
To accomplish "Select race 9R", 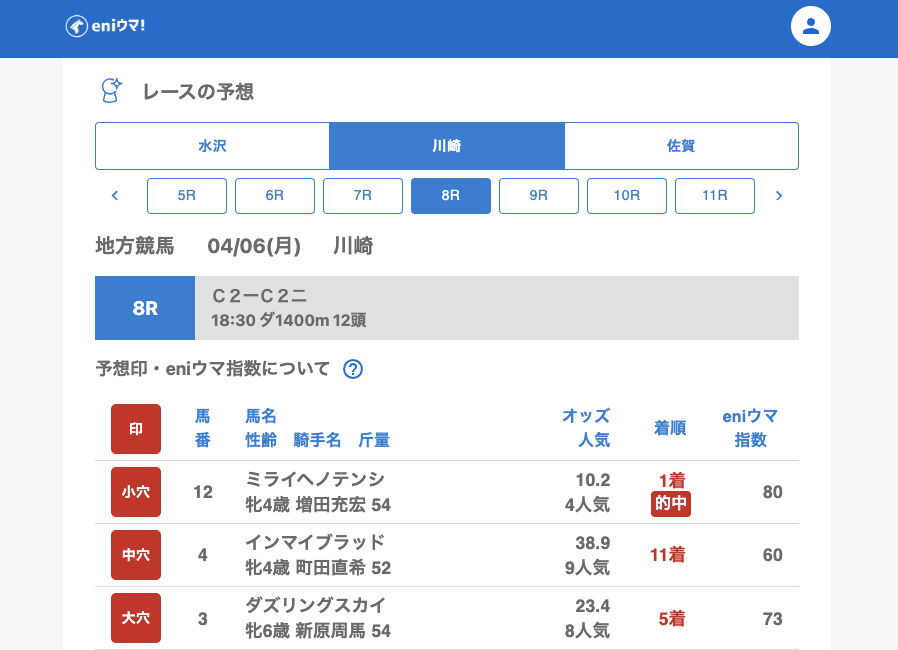I will (x=539, y=196).
